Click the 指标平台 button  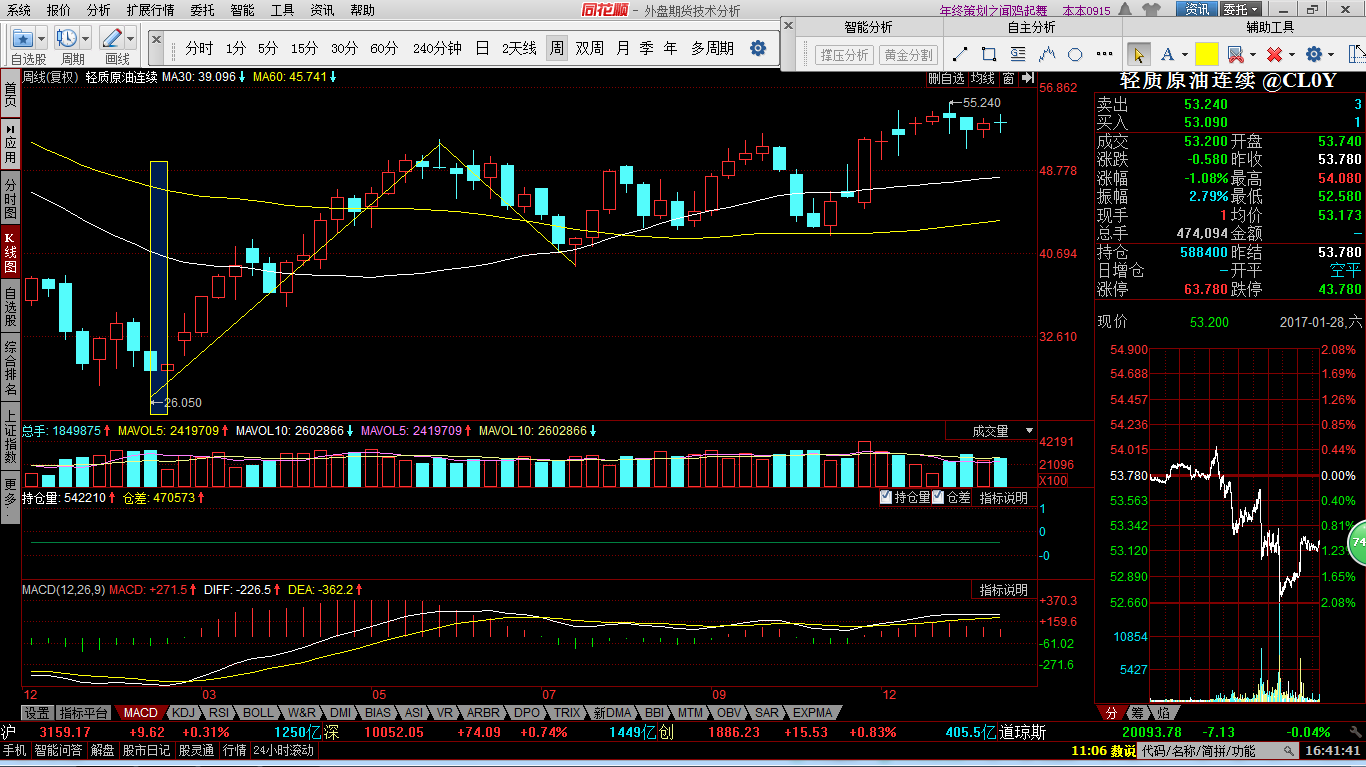coord(83,713)
